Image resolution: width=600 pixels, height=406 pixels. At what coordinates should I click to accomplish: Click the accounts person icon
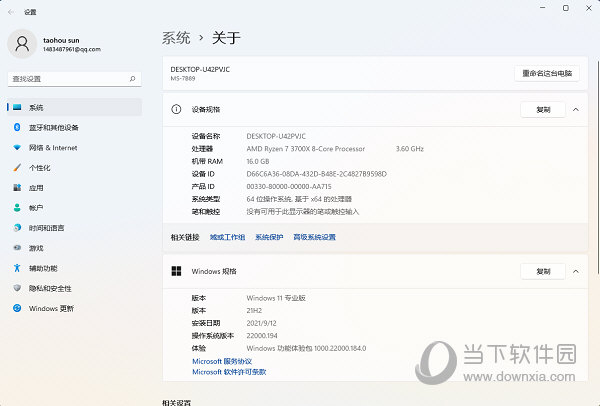click(x=17, y=207)
